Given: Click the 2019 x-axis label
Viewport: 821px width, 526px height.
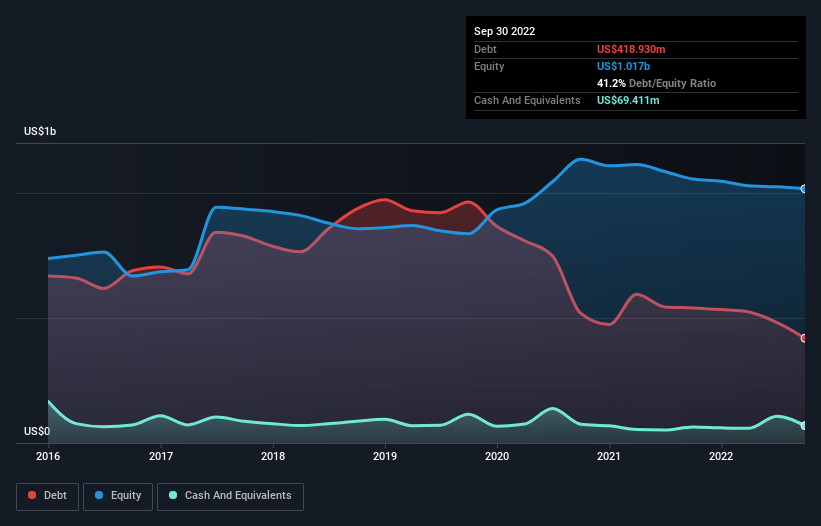Looking at the screenshot, I should click(385, 456).
